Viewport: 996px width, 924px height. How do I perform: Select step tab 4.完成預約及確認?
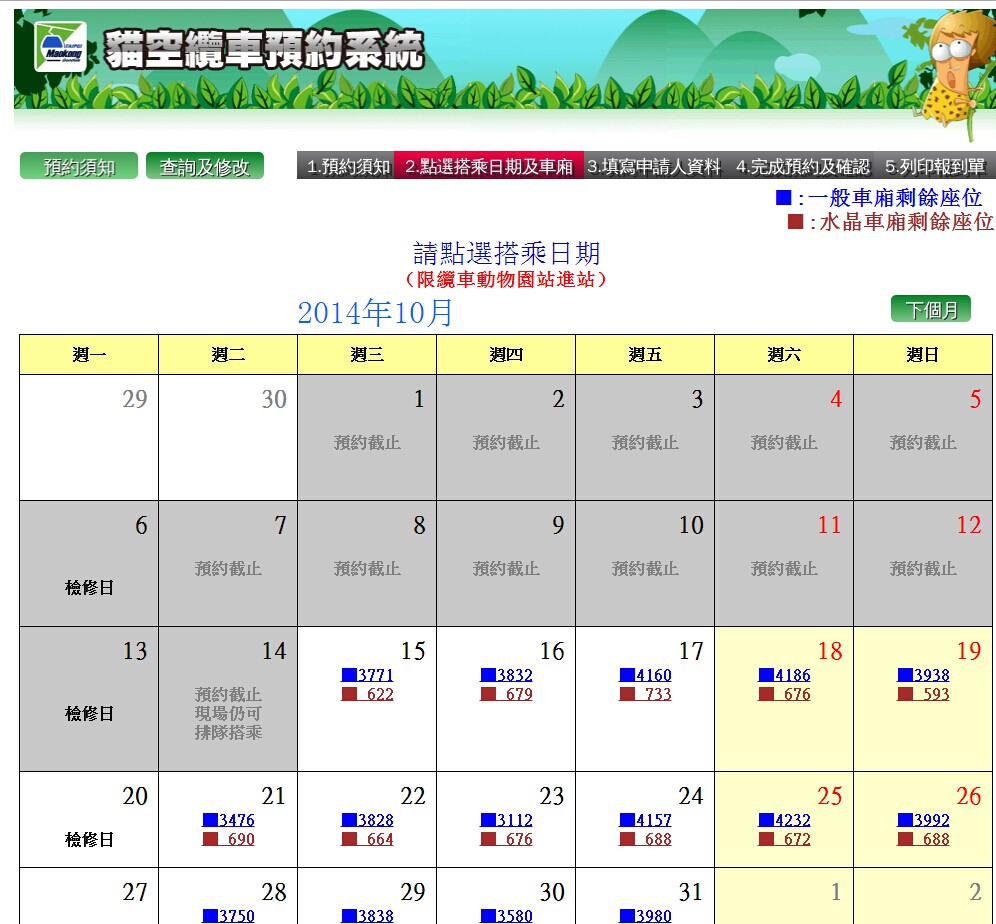(802, 166)
